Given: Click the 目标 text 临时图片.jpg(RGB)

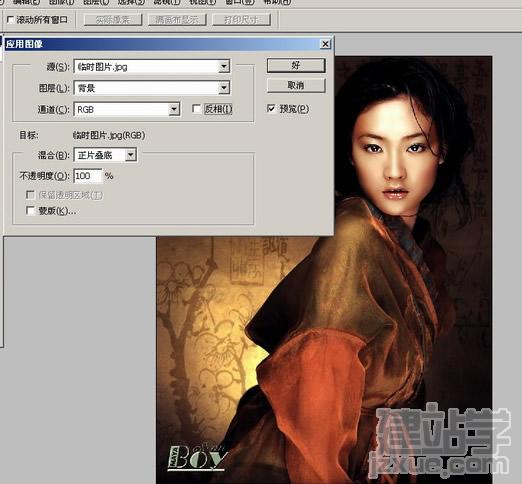Looking at the screenshot, I should 109,135.
